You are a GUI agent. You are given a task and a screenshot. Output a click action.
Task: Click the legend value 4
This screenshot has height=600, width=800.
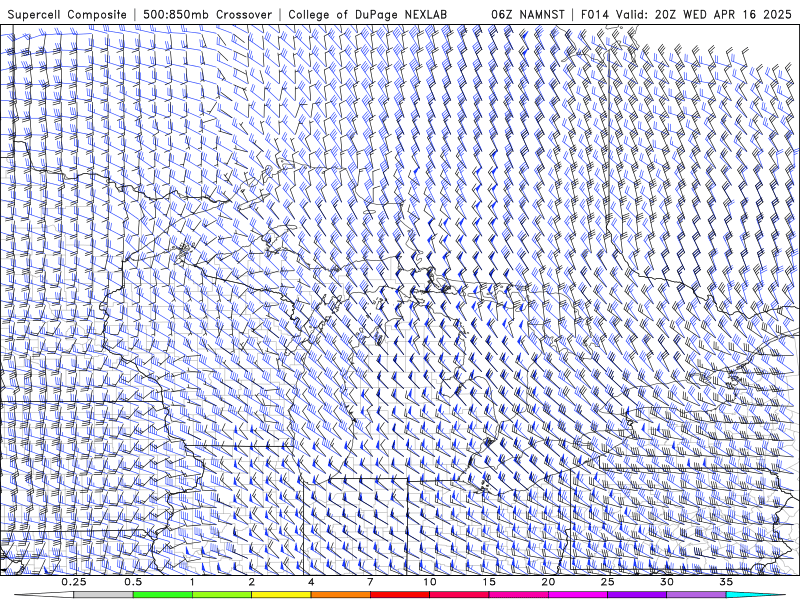pos(311,582)
